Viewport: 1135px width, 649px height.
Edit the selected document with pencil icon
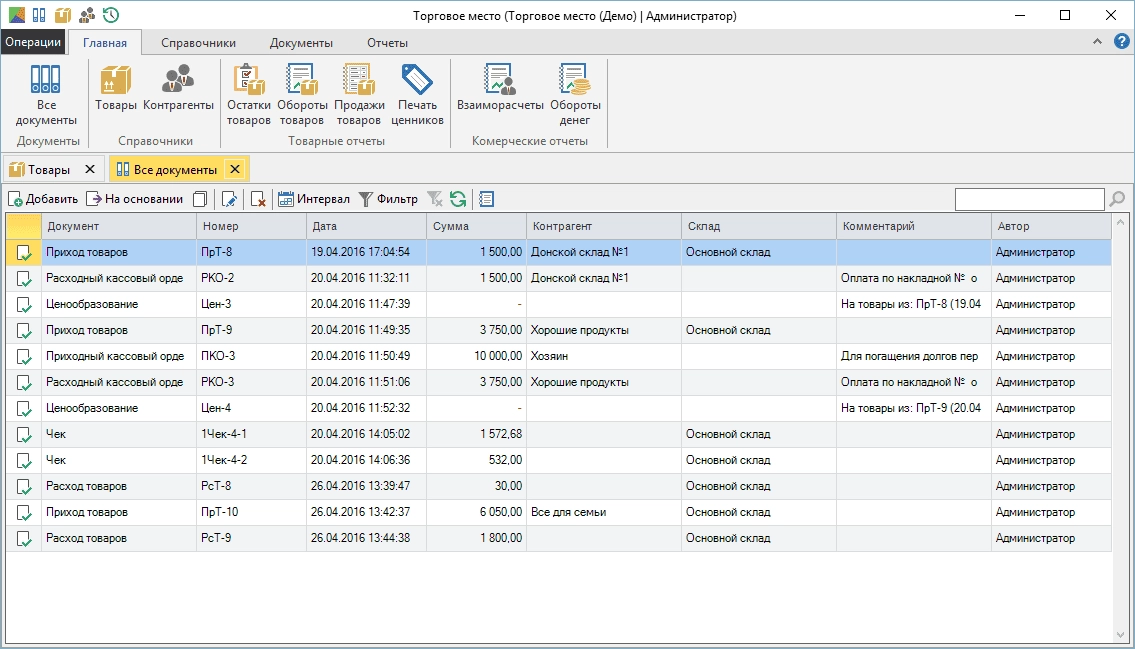pyautogui.click(x=229, y=199)
